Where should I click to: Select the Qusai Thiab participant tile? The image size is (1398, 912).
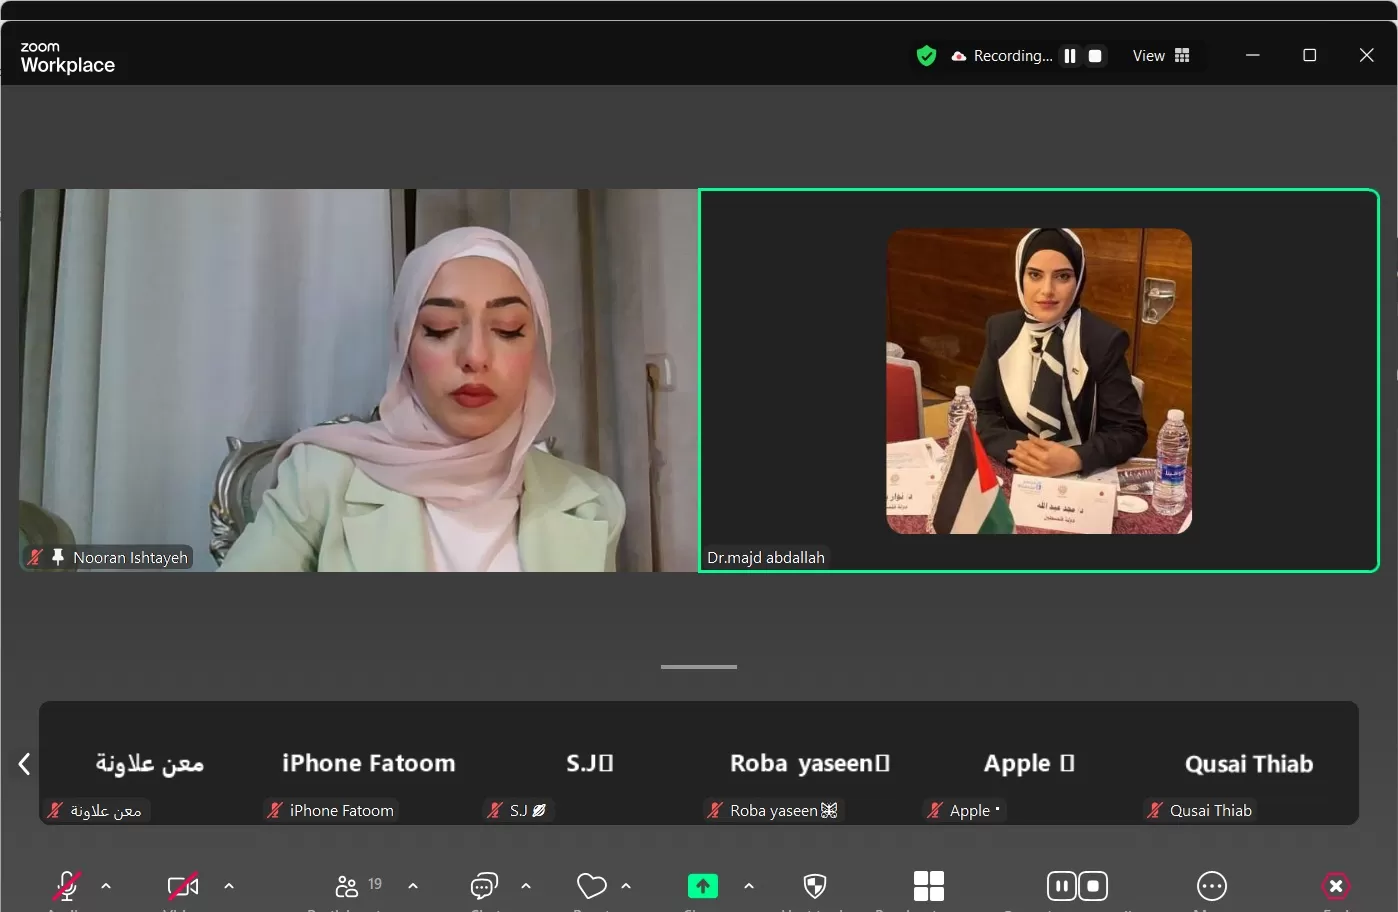1249,763
